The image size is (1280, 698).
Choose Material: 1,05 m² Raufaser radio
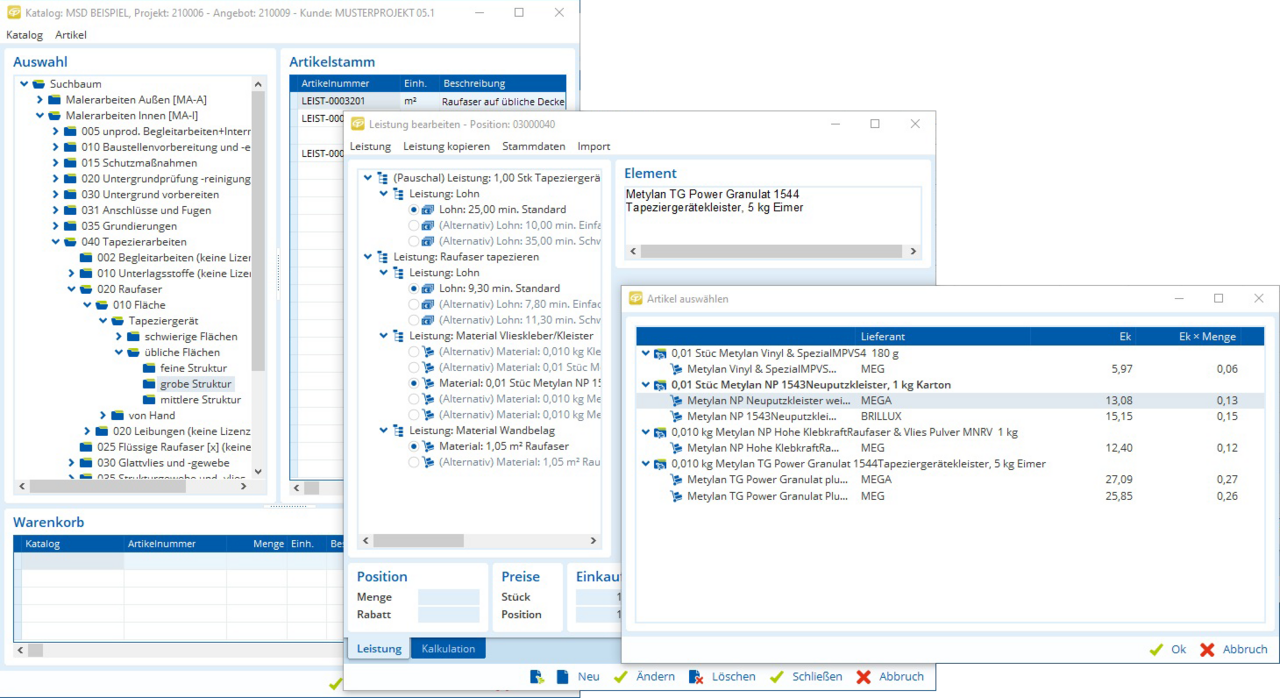(x=414, y=447)
